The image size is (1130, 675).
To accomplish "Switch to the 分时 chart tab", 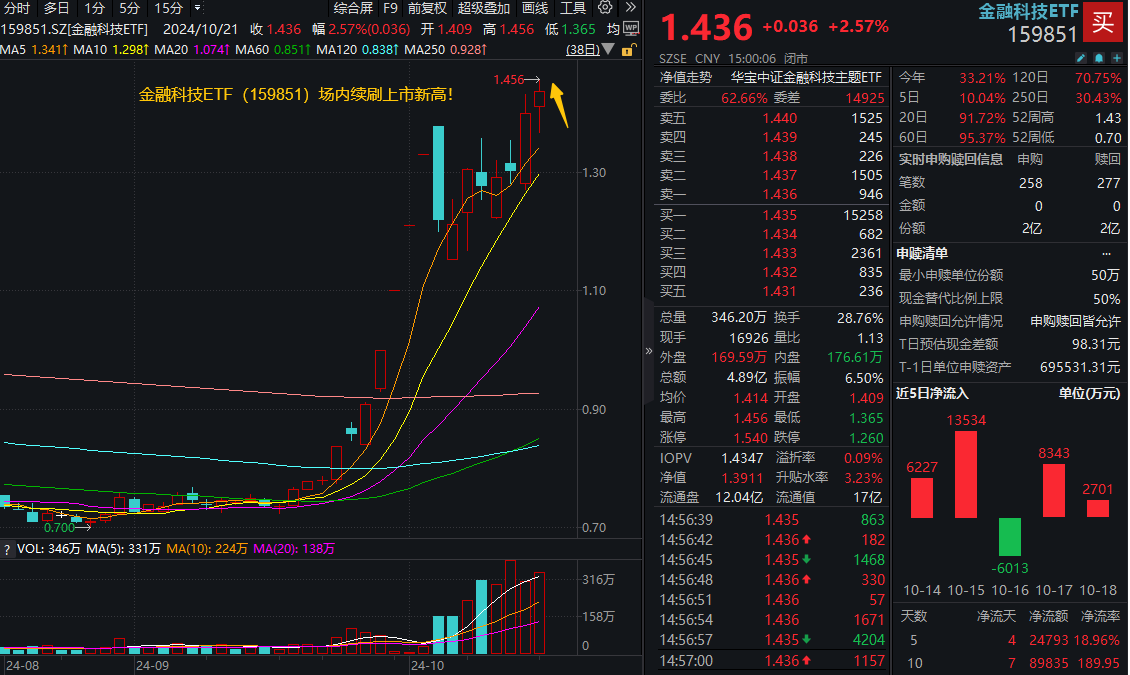I will (x=17, y=8).
